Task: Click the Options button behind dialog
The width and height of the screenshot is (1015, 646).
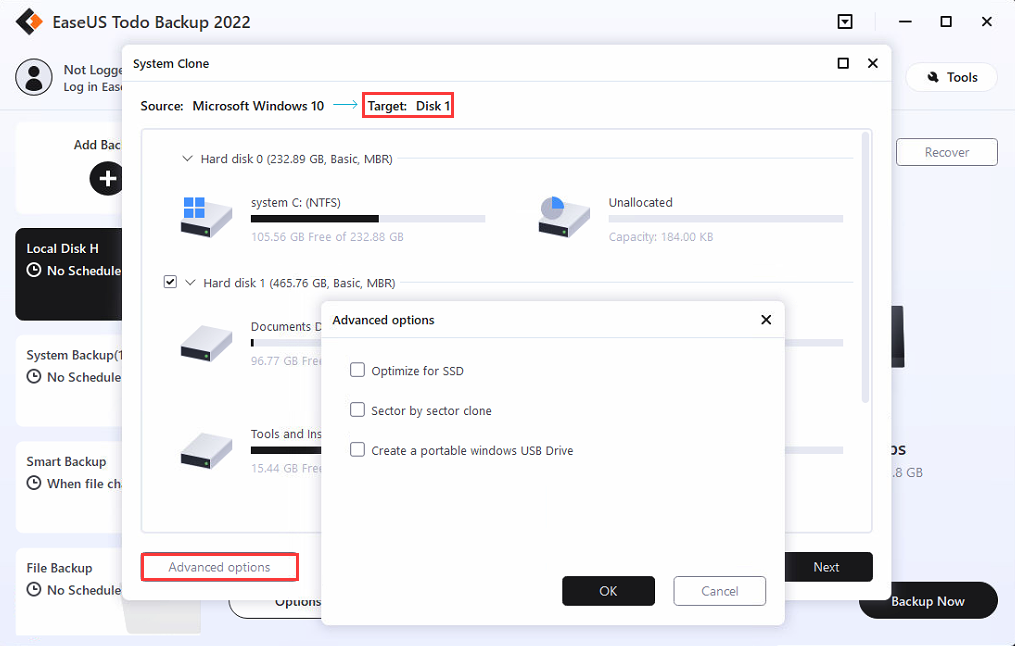Action: pos(276,607)
